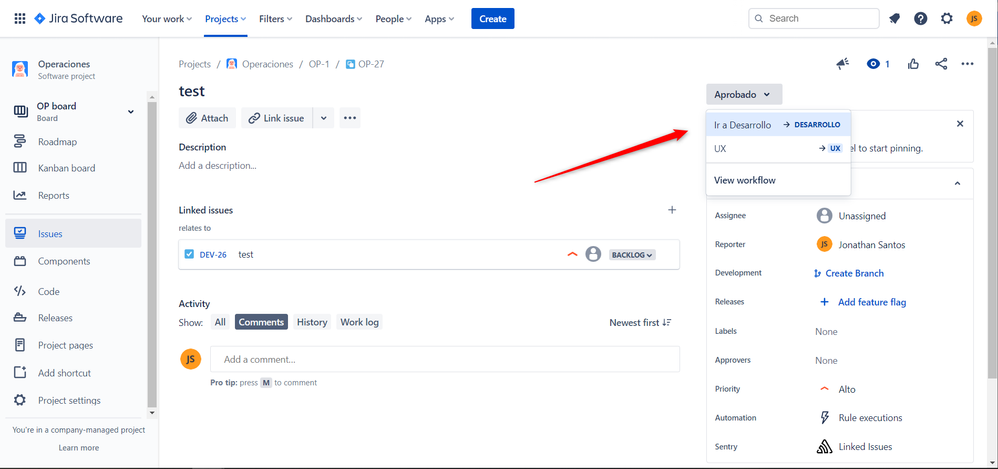Click the Aprobado status dropdown
The image size is (998, 469).
tap(743, 94)
